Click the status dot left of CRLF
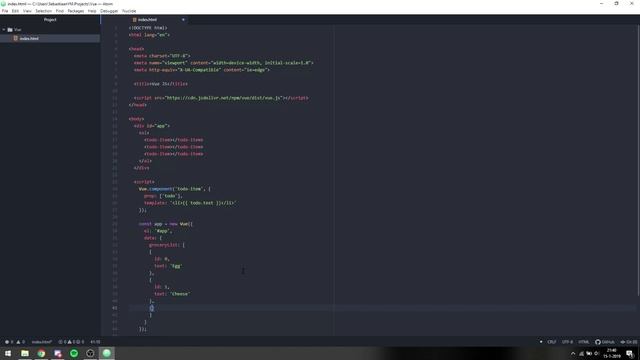This screenshot has width=640, height=360. click(x=541, y=342)
